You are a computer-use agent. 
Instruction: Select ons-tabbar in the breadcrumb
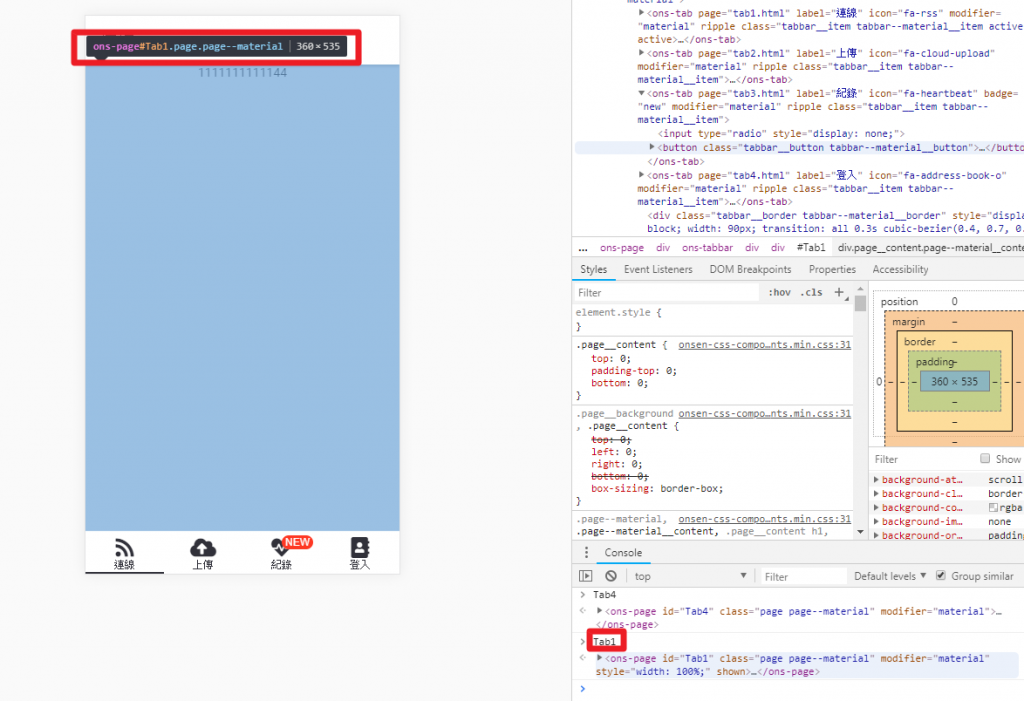click(707, 248)
